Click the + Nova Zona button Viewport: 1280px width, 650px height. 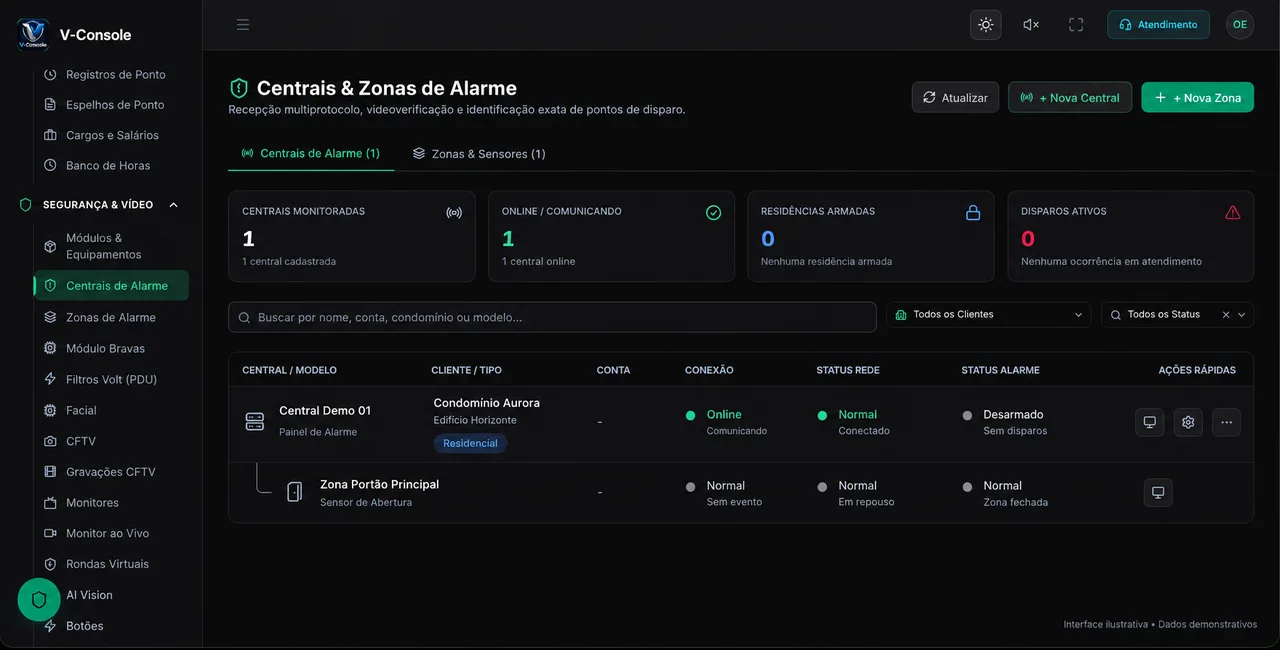(x=1197, y=97)
